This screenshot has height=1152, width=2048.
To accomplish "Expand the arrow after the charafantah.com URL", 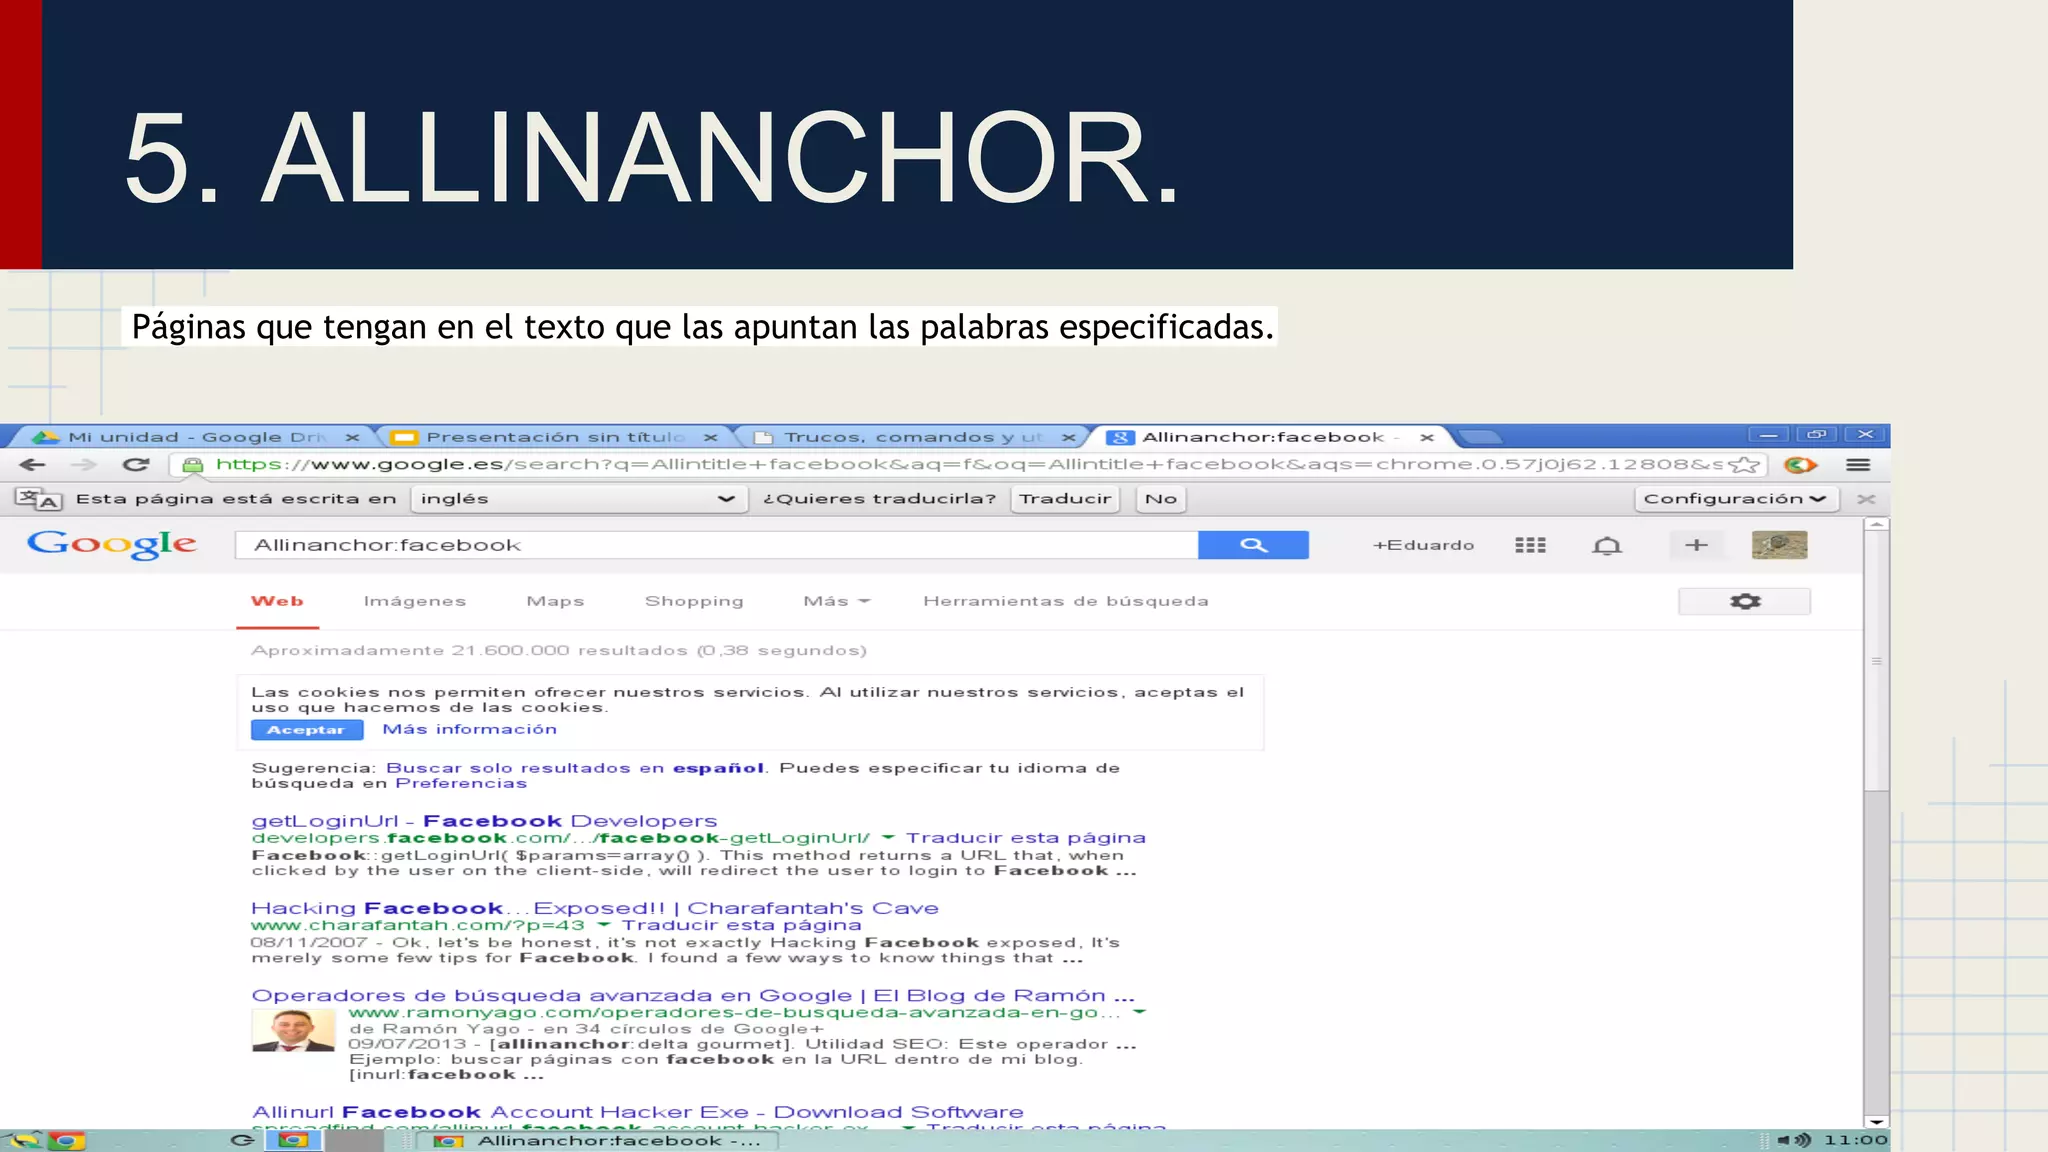I will (603, 925).
